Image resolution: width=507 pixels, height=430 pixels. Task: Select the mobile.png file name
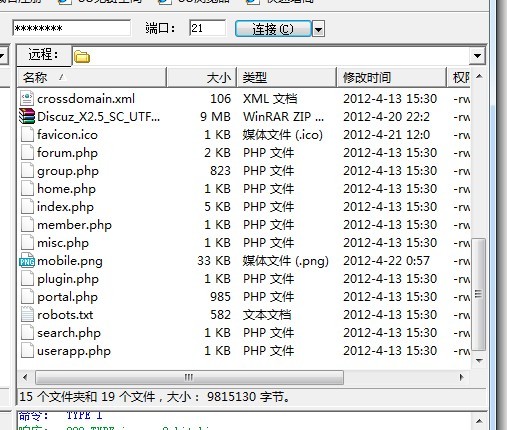click(70, 261)
